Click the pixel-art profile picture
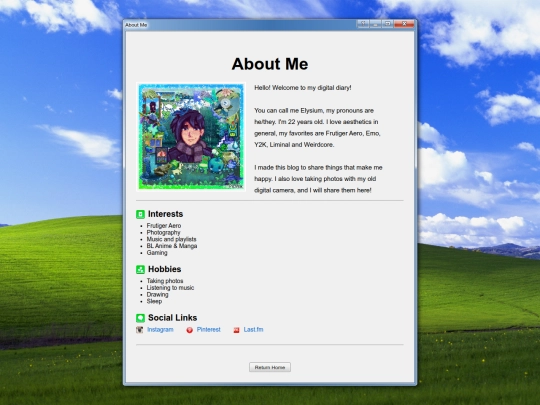The image size is (540, 405). [x=191, y=136]
